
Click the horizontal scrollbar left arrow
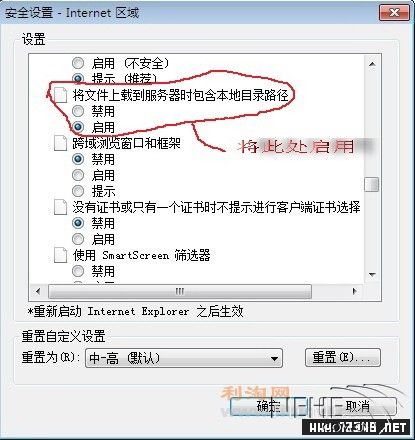pyautogui.click(x=38, y=292)
